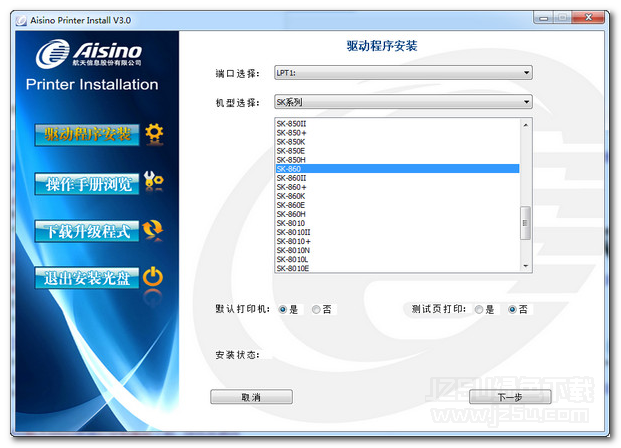Click the wrench icon beside 操作手册浏览
Screen dimensions: 621x448
(154, 181)
